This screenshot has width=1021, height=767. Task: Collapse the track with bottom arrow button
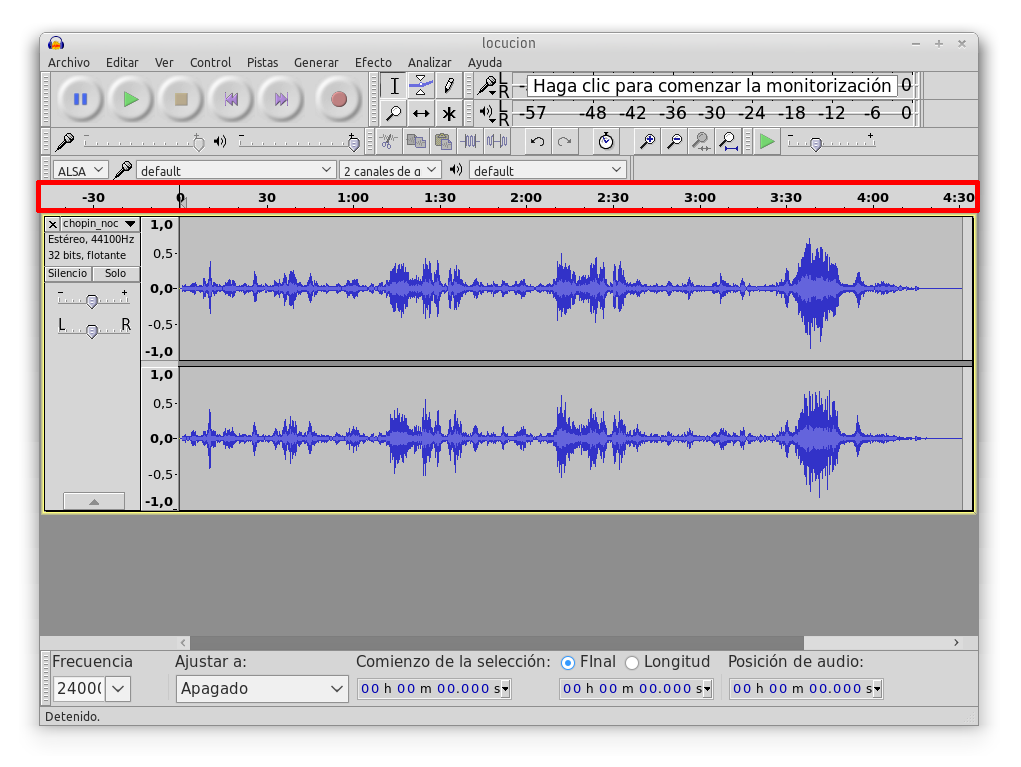[x=94, y=501]
